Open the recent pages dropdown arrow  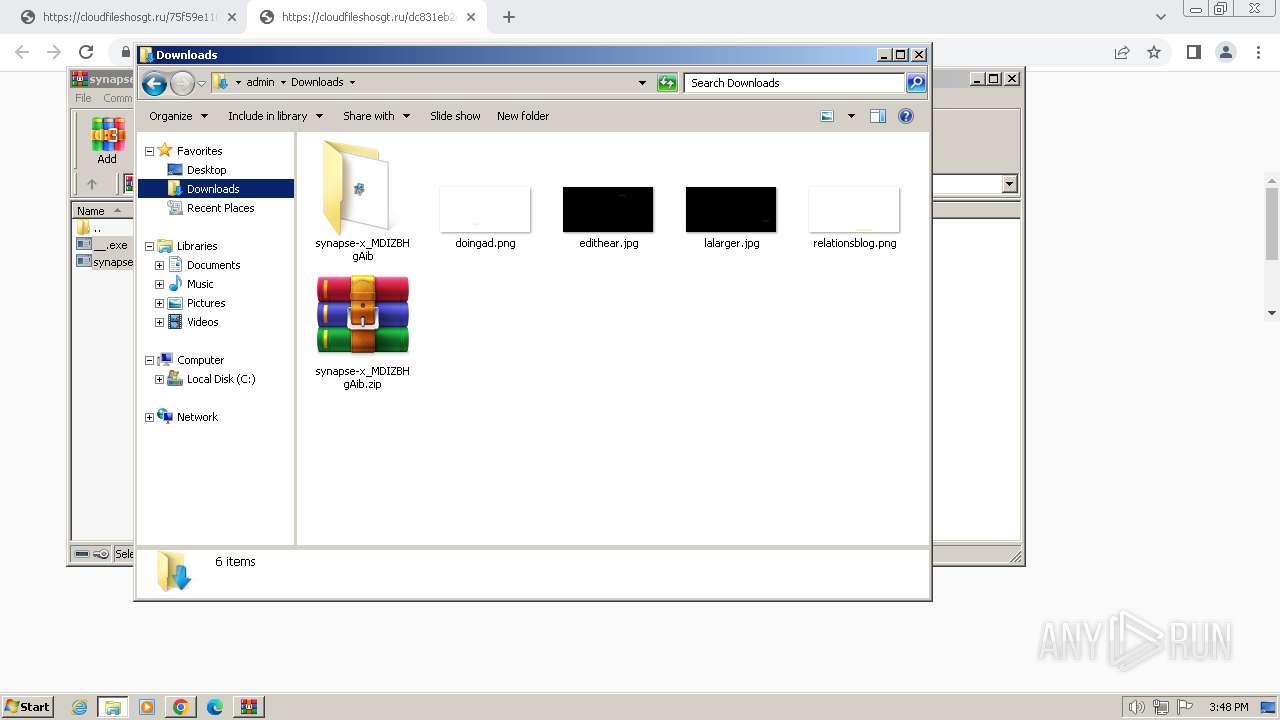tap(202, 83)
